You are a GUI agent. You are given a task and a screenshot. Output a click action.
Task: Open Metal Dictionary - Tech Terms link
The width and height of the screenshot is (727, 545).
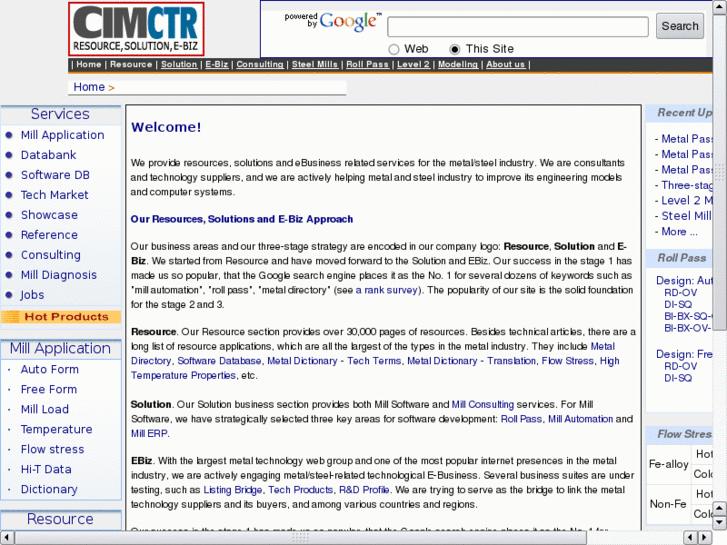point(334,361)
